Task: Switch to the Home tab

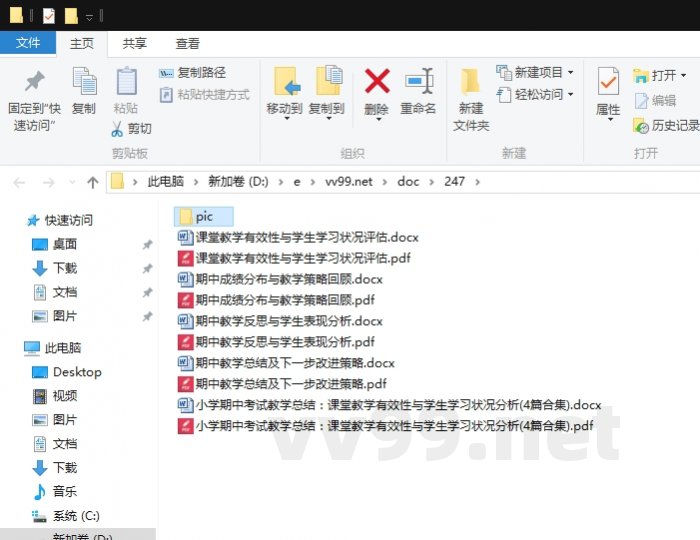Action: click(x=82, y=43)
